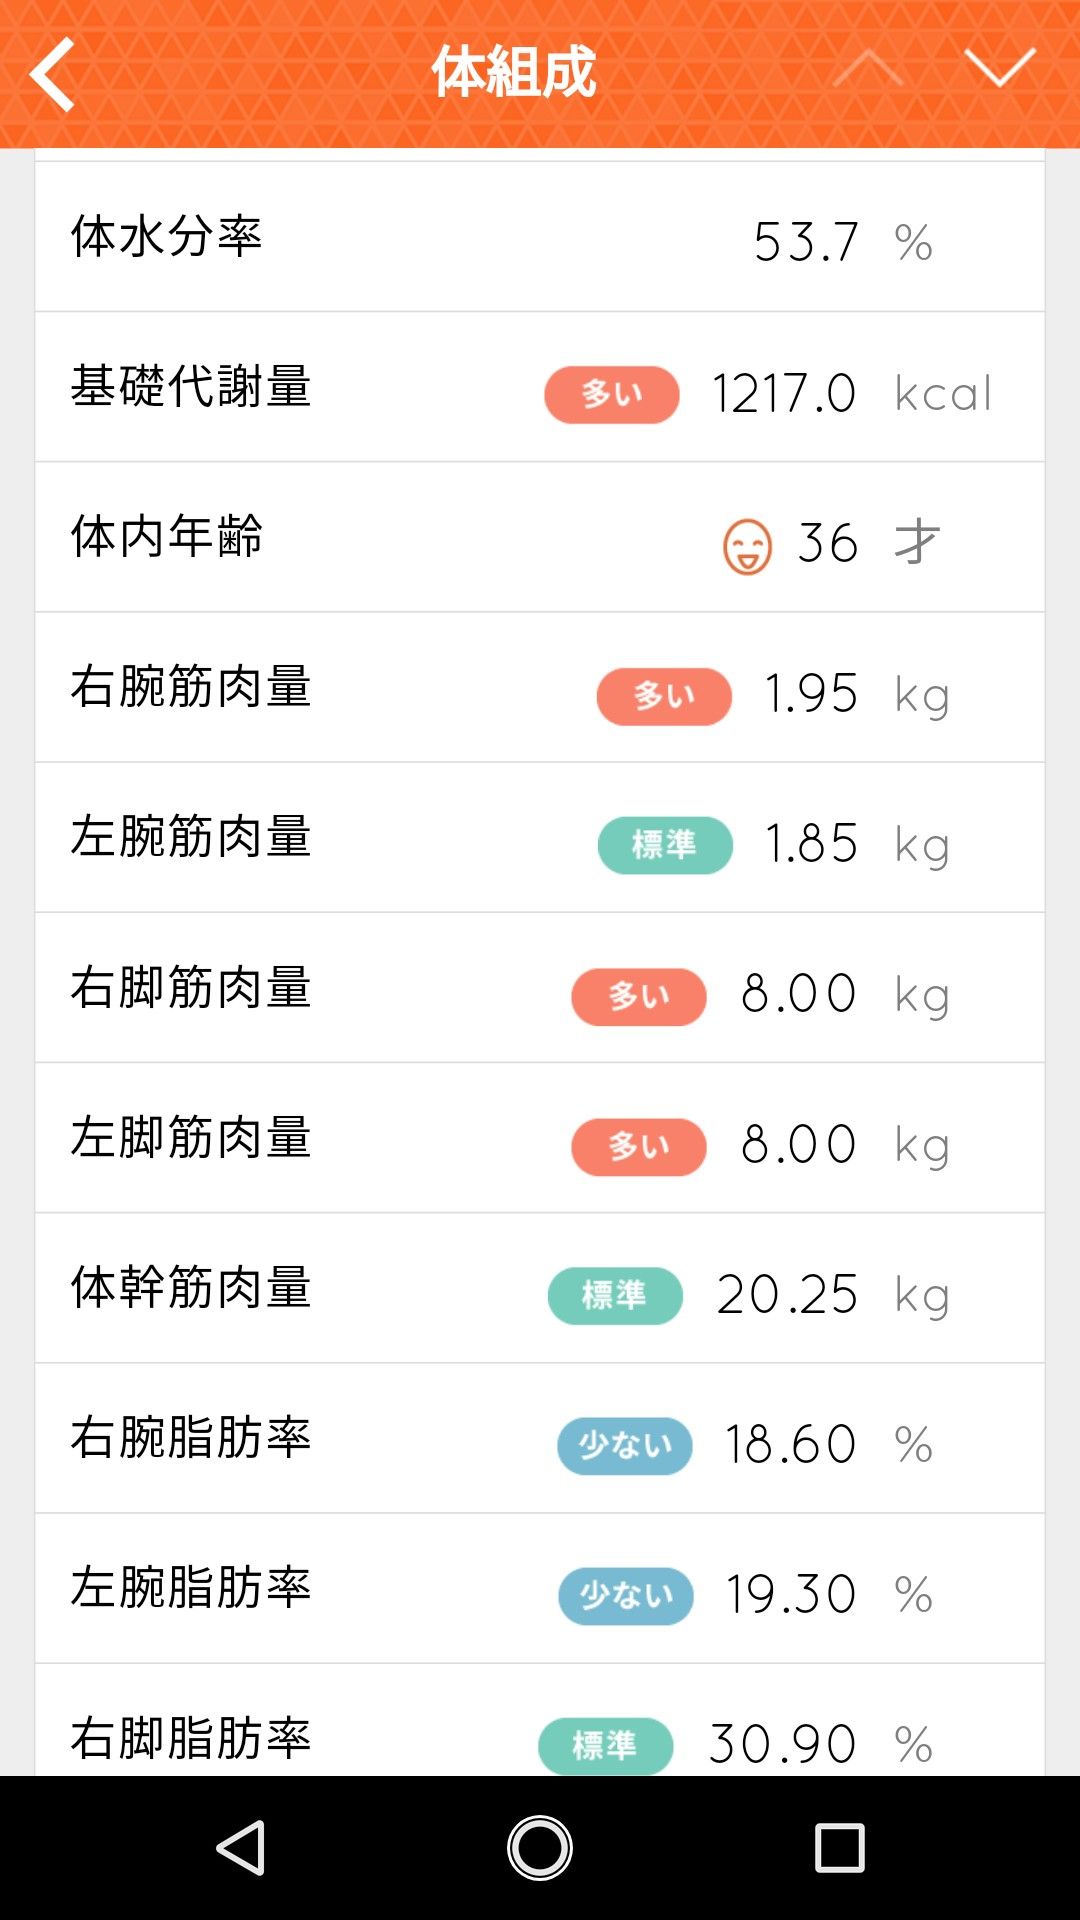The width and height of the screenshot is (1080, 1920).
Task: Tap the down chevron for next record
Action: coord(999,68)
